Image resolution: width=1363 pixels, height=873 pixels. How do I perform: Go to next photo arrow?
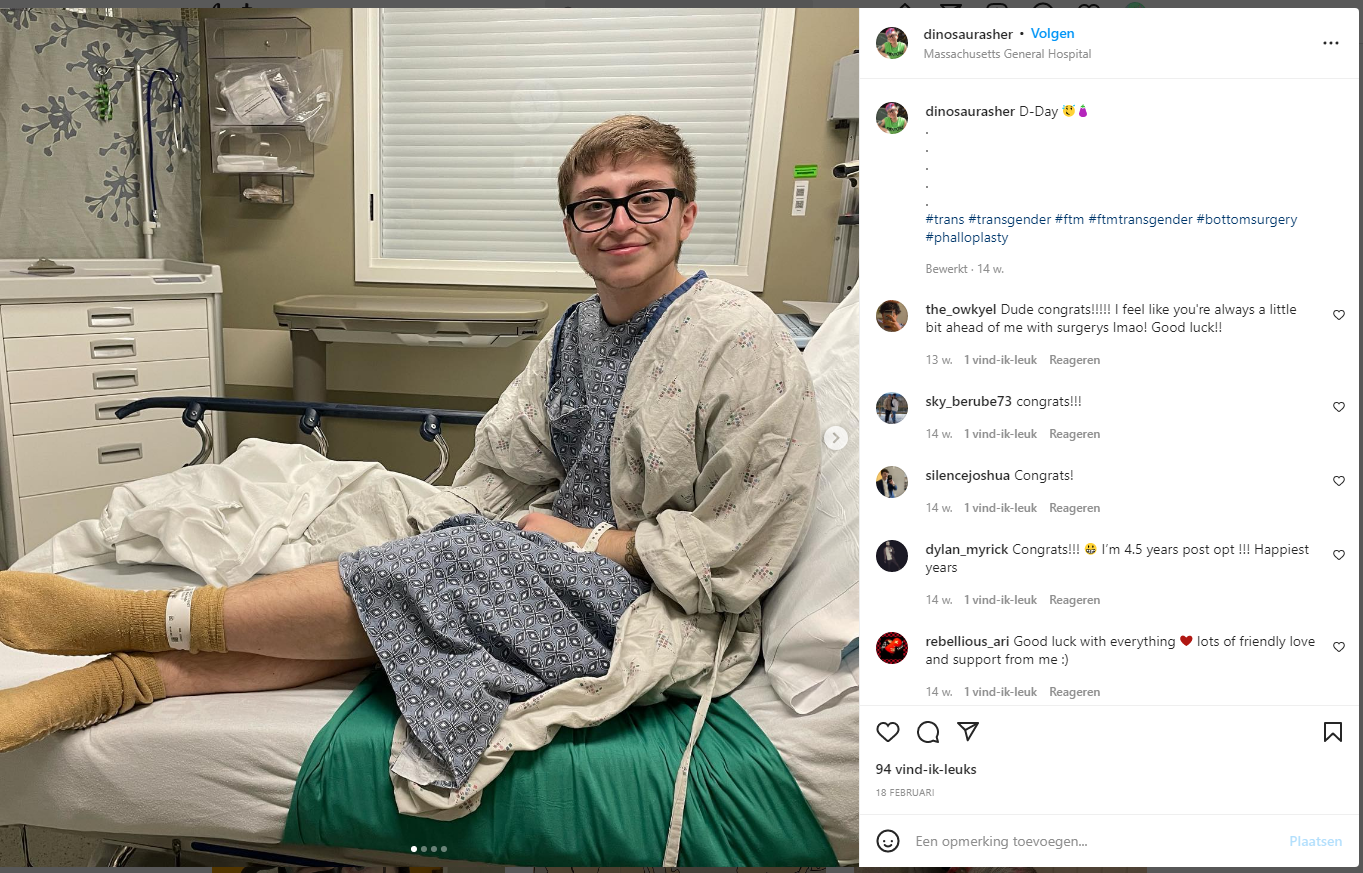coord(836,438)
